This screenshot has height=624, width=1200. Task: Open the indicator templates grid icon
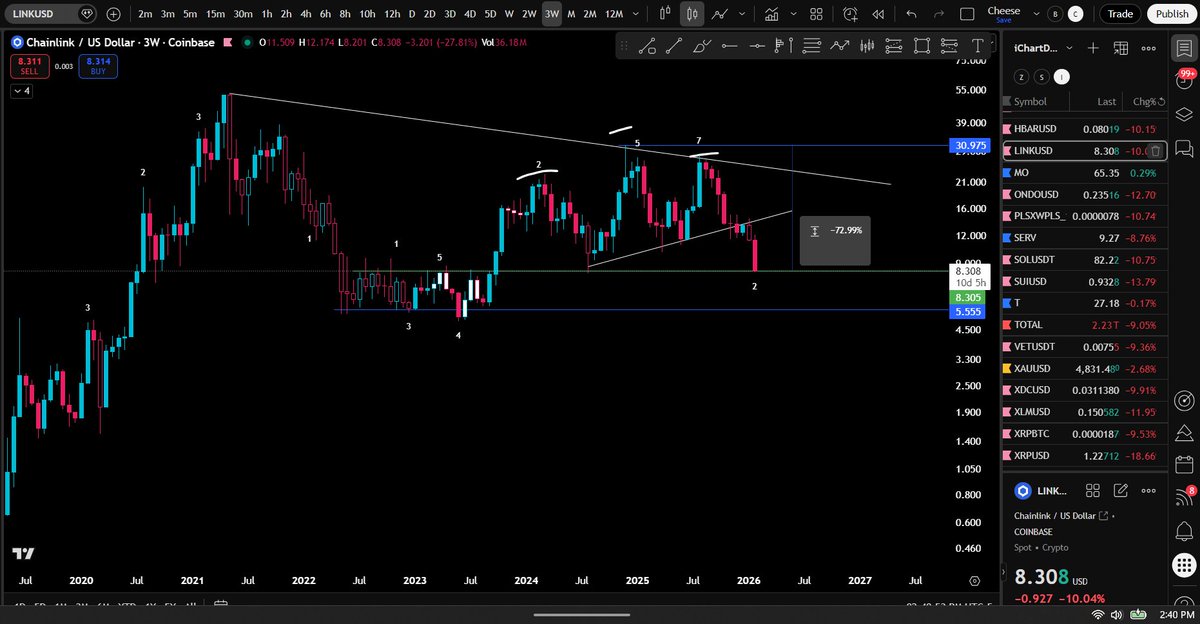[817, 14]
